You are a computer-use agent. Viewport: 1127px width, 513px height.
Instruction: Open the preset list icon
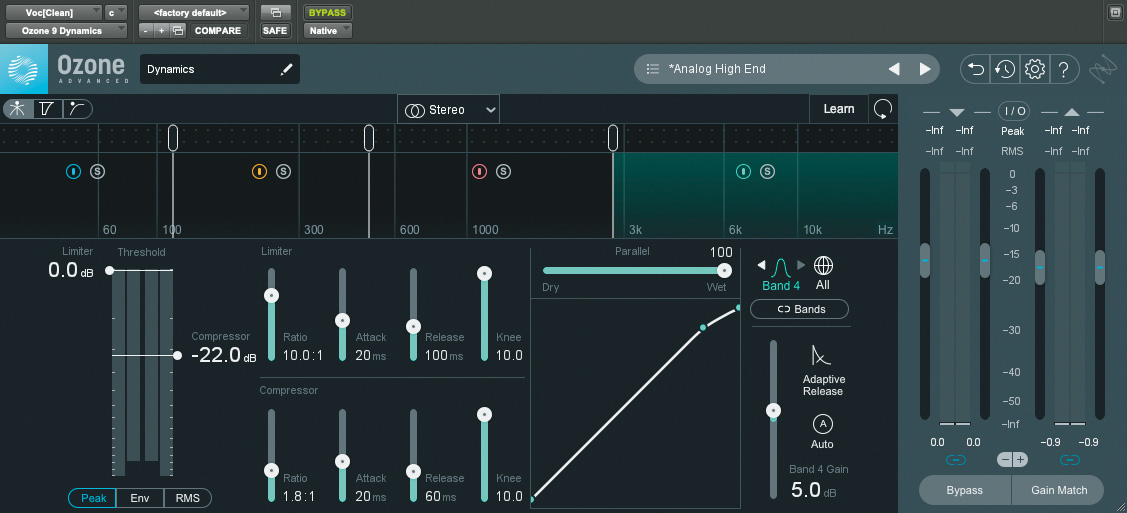click(653, 69)
